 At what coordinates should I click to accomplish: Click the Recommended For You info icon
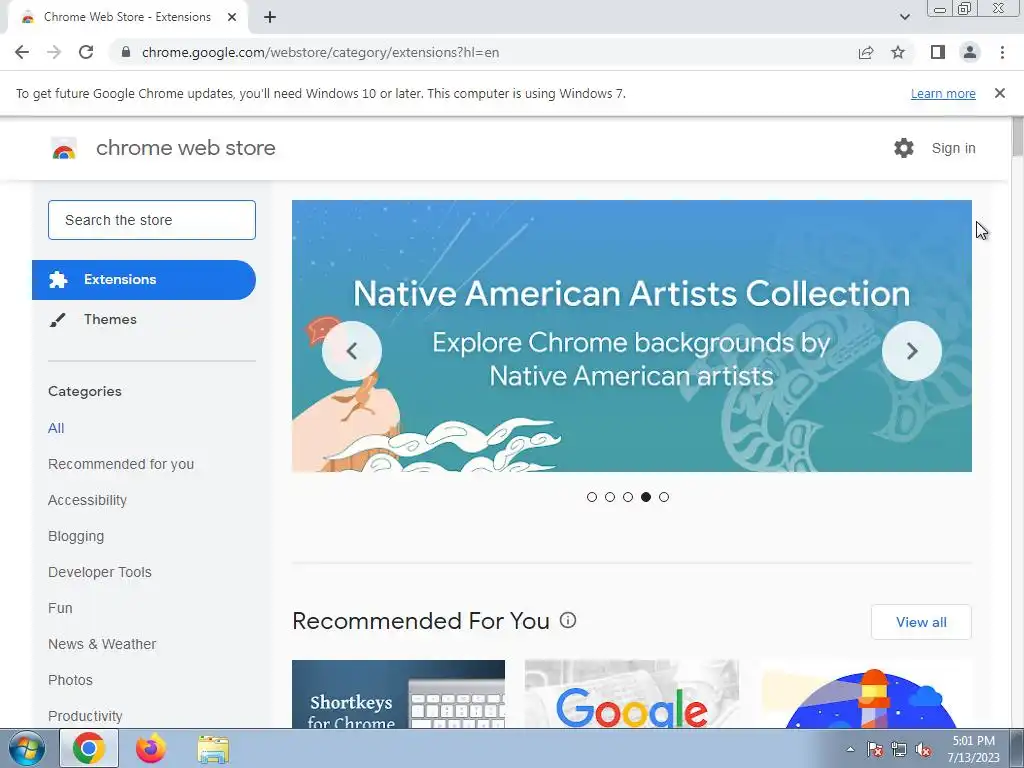tap(568, 620)
